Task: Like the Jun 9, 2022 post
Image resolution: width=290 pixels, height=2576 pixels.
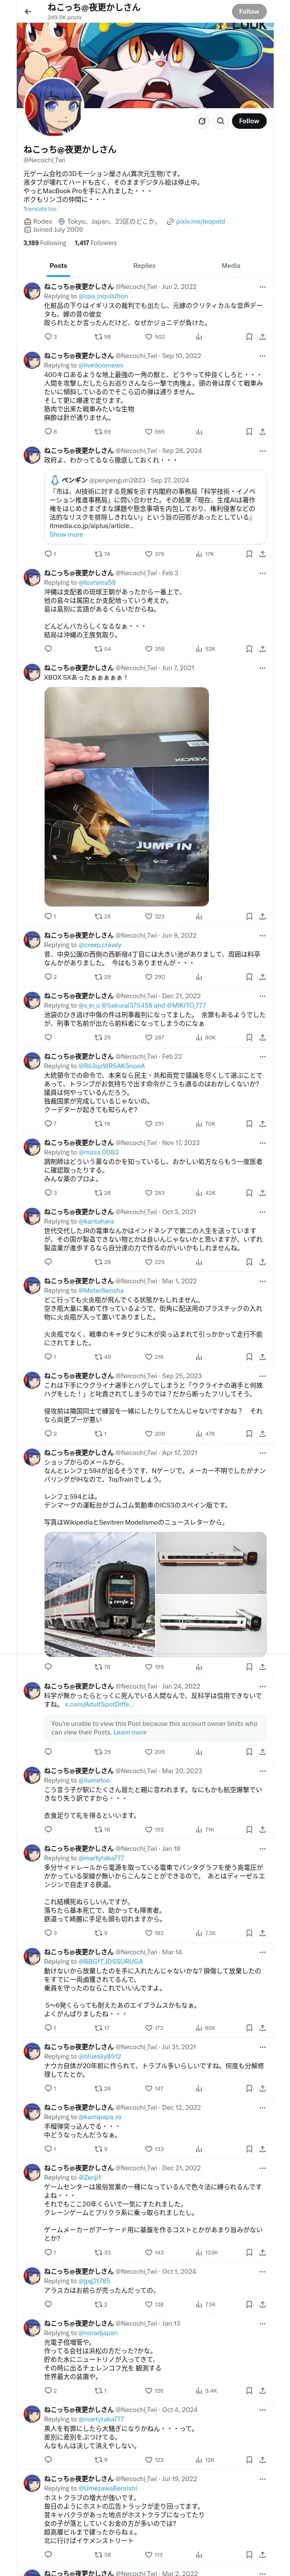Action: click(x=148, y=977)
